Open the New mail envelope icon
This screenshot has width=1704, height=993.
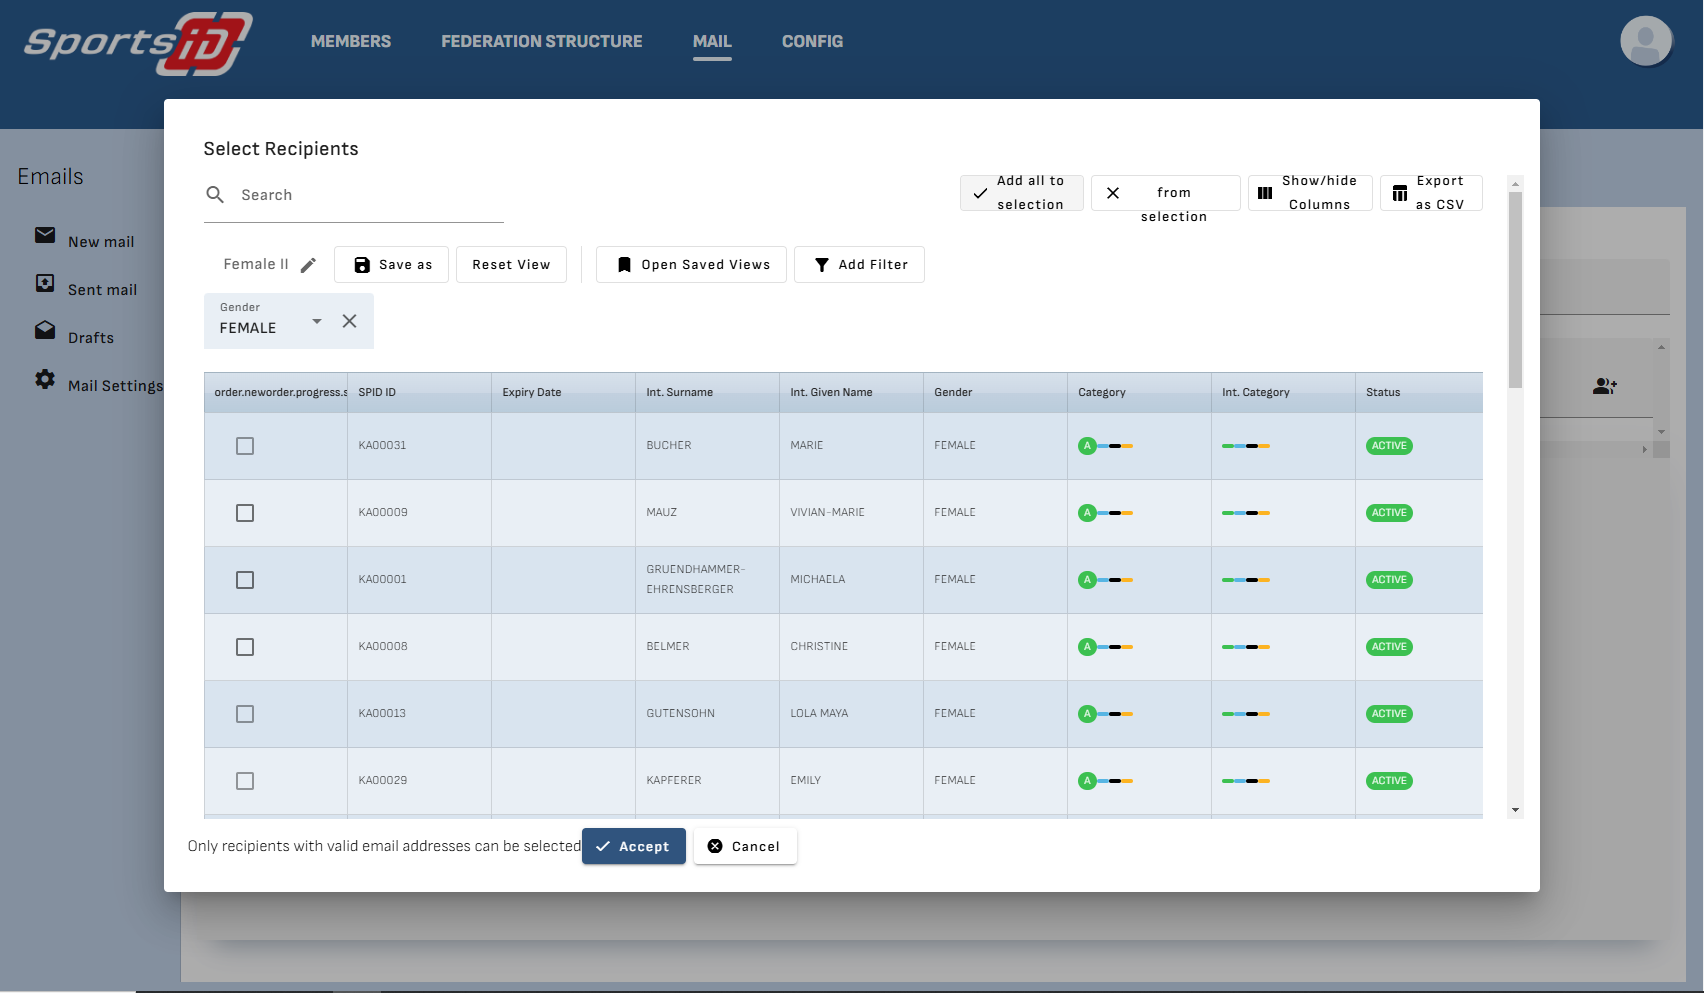pyautogui.click(x=45, y=236)
